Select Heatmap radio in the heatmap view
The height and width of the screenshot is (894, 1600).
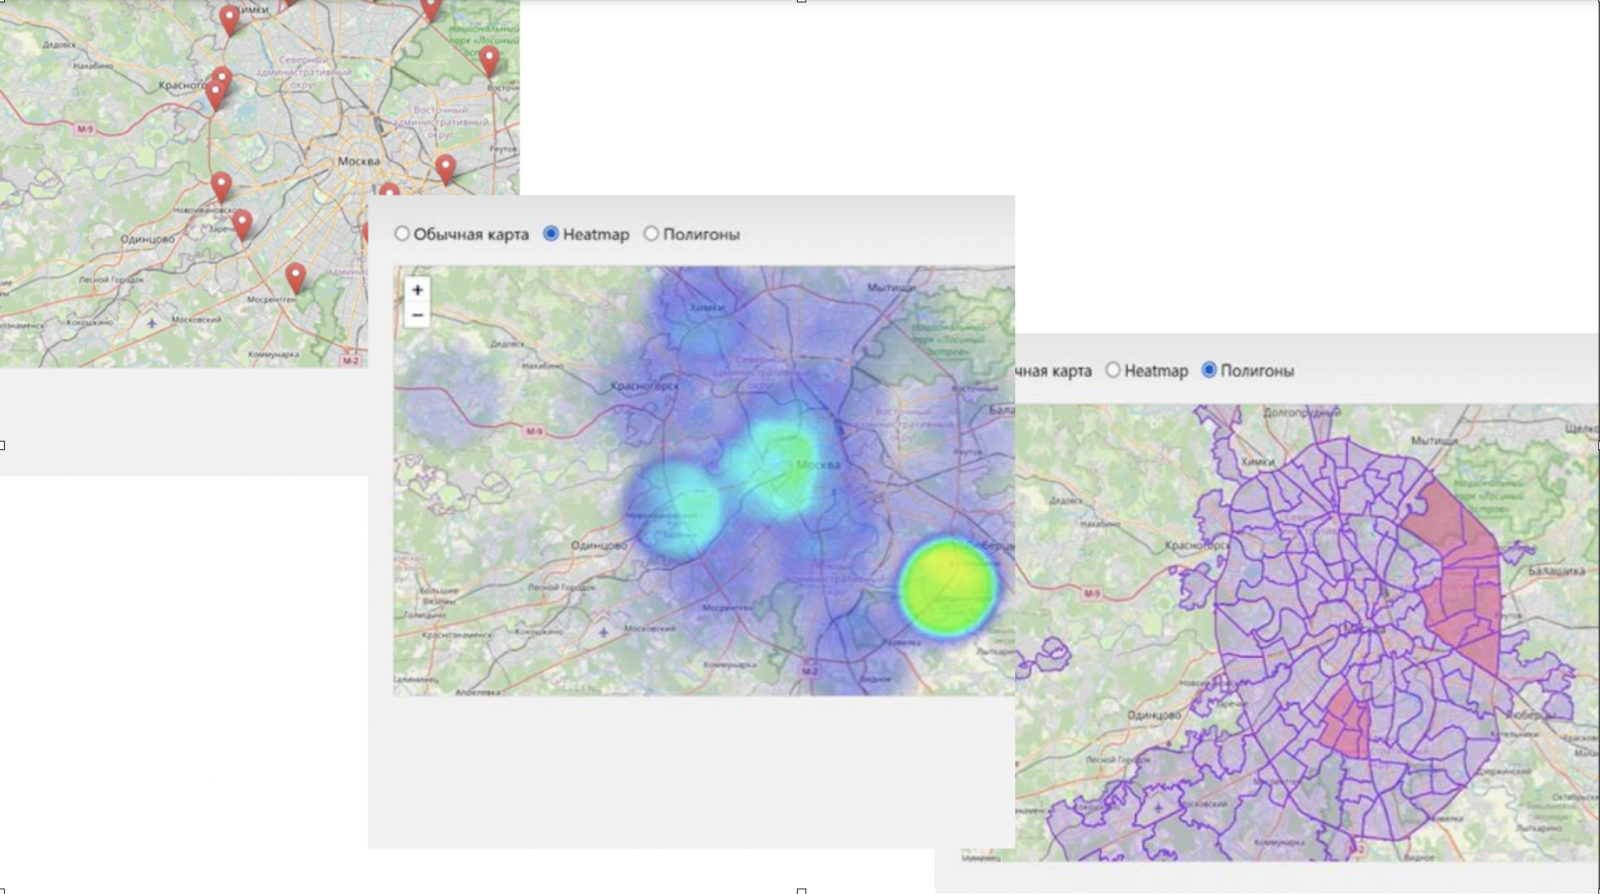click(550, 234)
